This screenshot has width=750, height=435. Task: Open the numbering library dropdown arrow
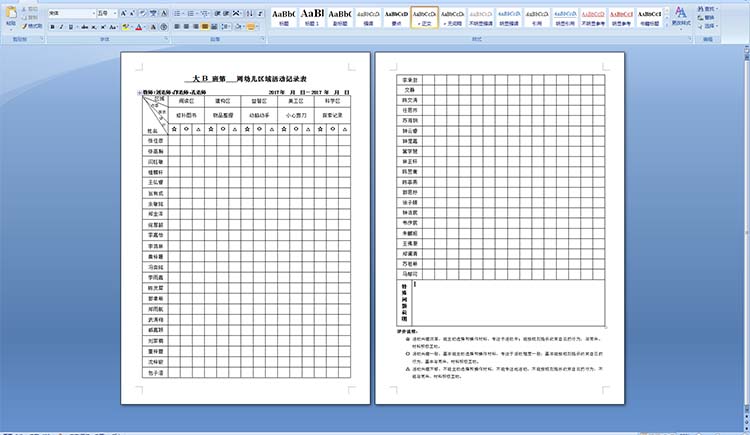[x=197, y=13]
